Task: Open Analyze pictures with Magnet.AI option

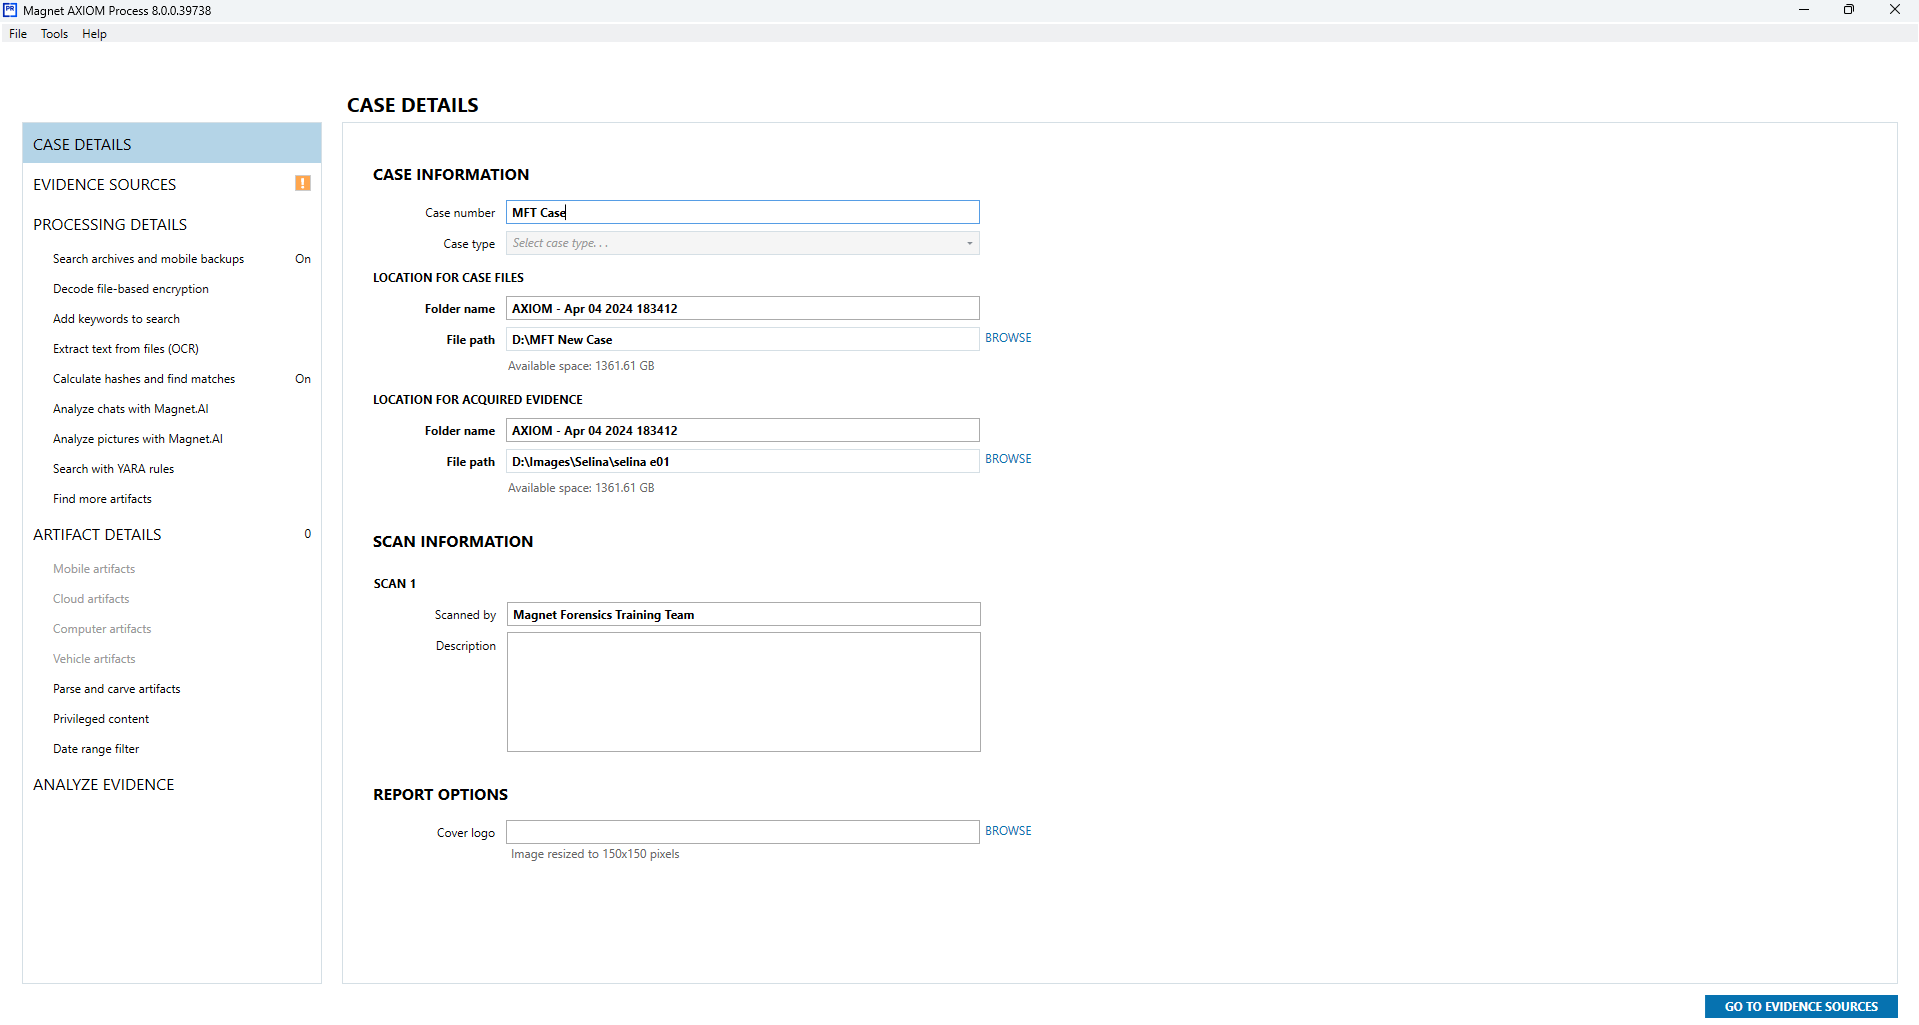Action: coord(138,439)
